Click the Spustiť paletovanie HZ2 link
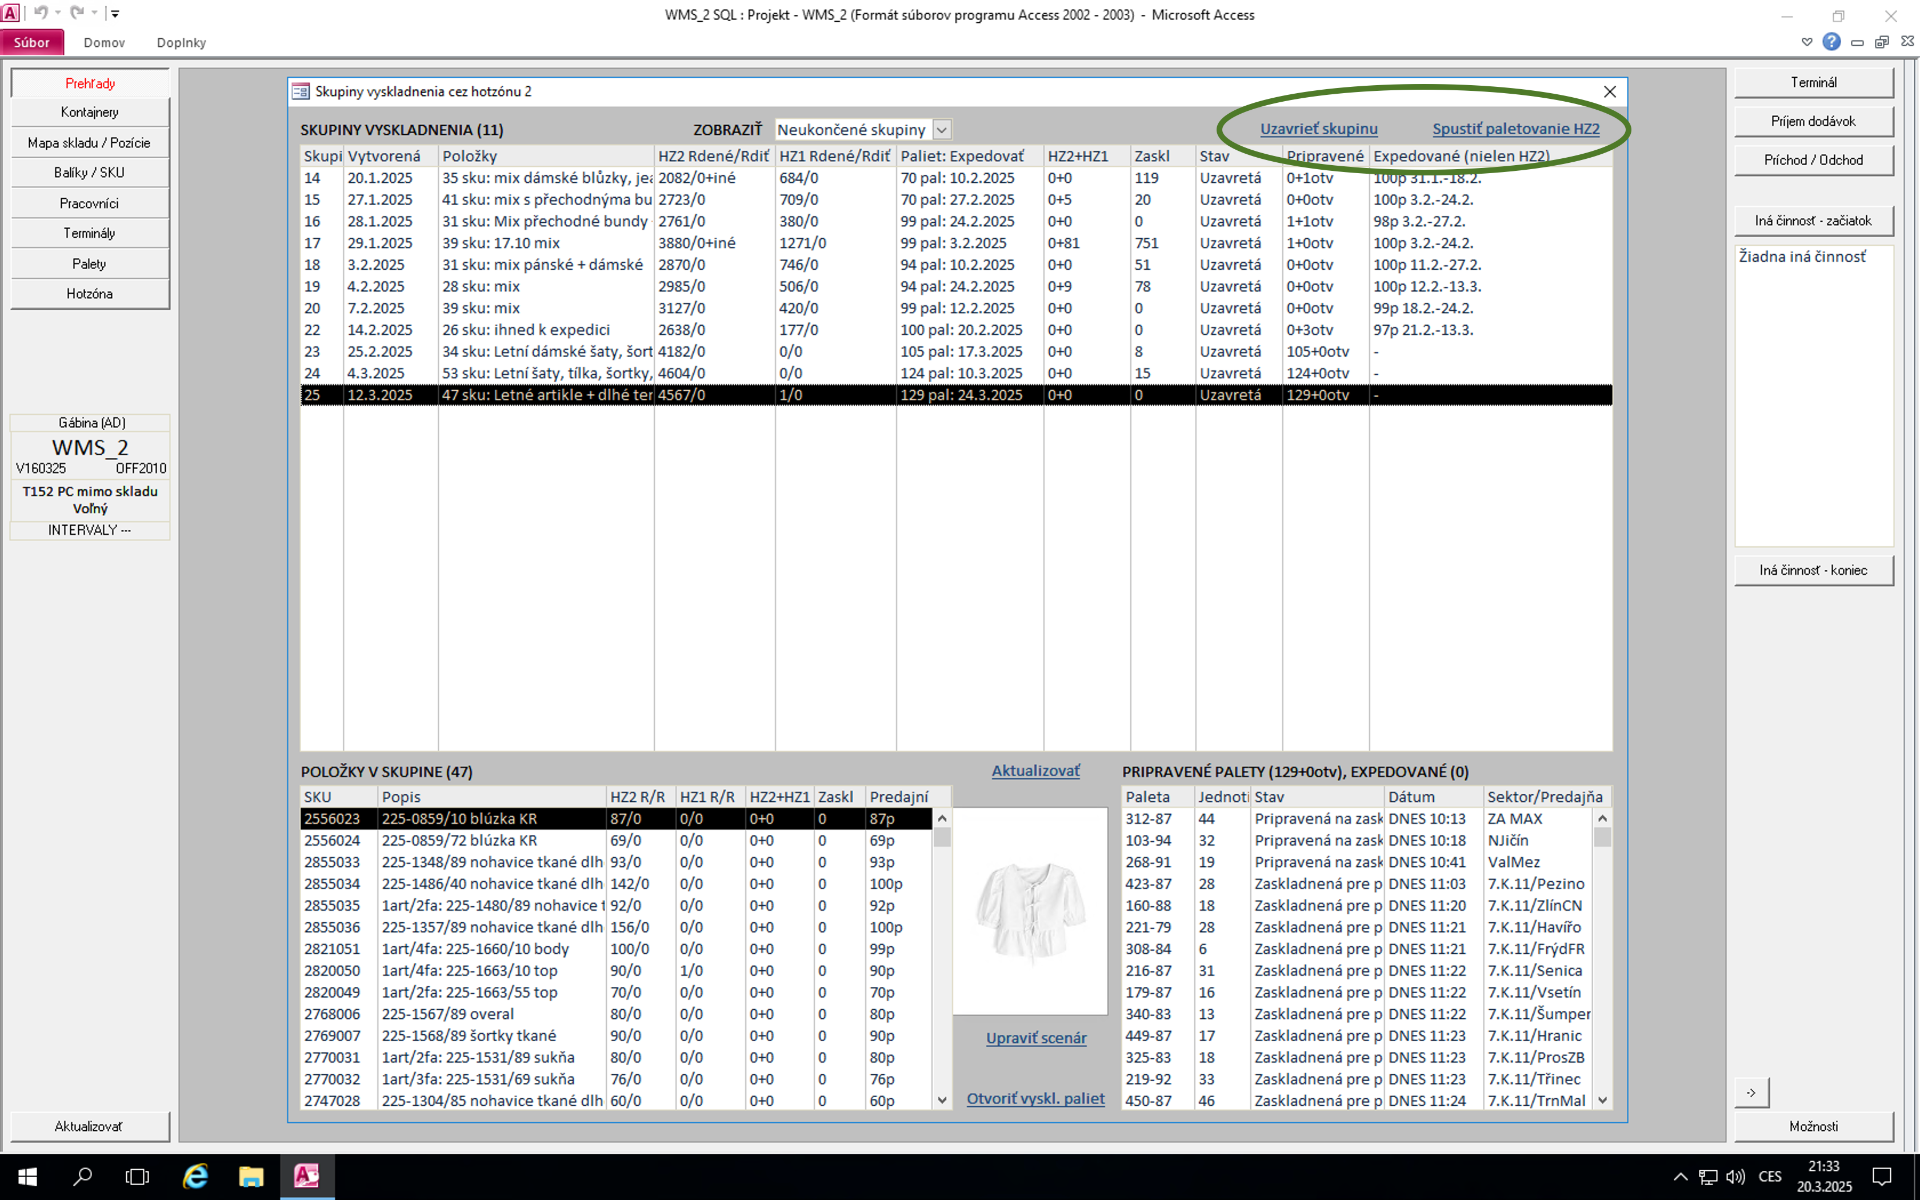 (x=1515, y=129)
